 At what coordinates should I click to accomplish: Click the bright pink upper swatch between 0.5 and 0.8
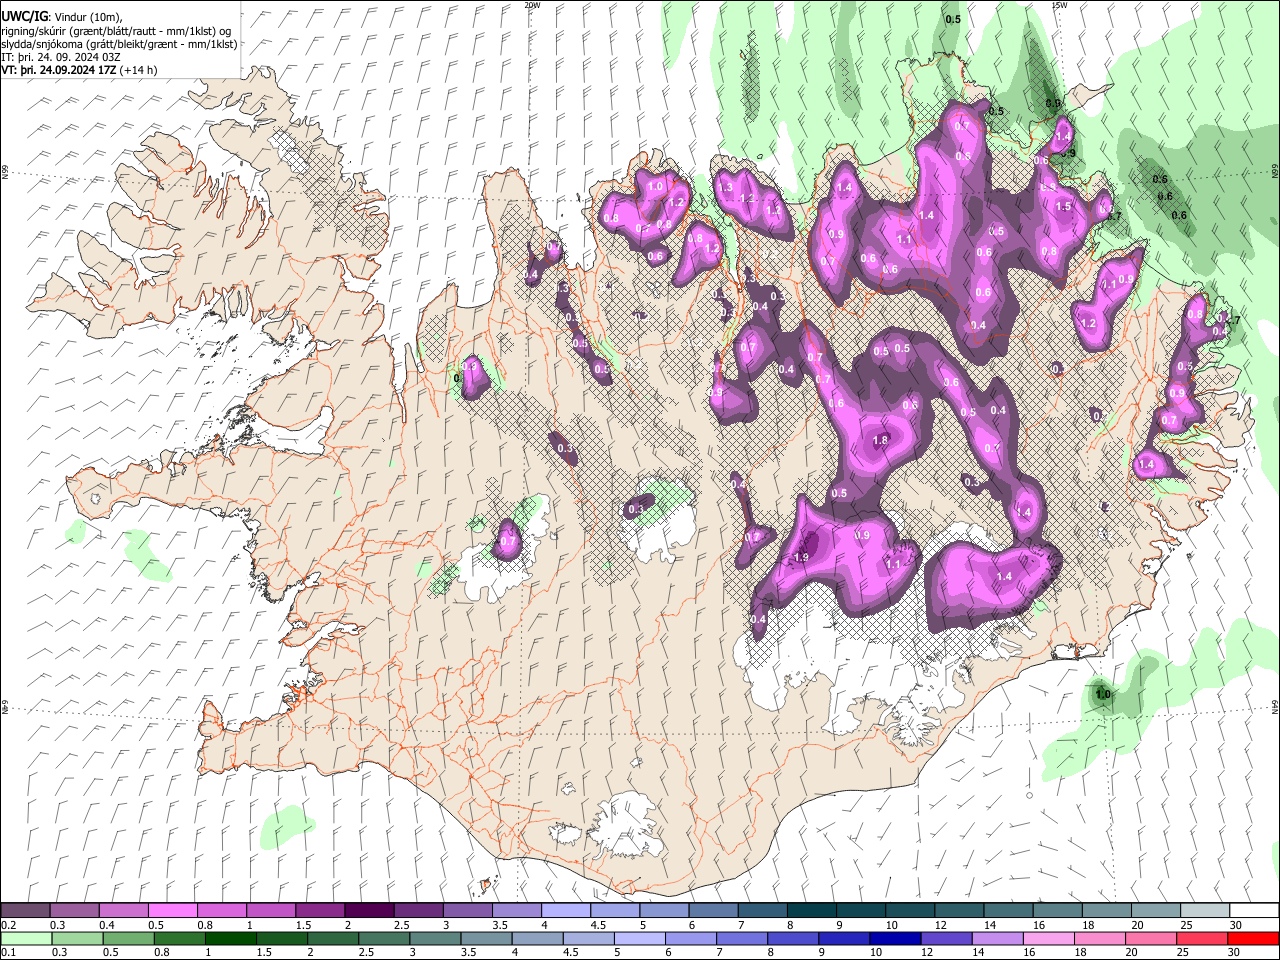(172, 911)
